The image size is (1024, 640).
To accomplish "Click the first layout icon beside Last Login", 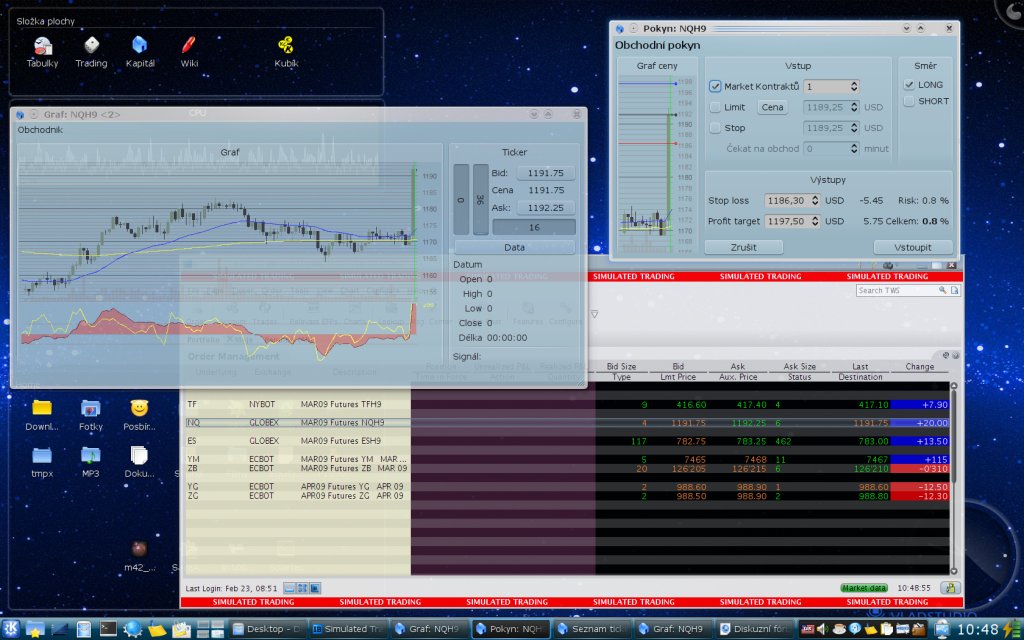I will point(289,588).
